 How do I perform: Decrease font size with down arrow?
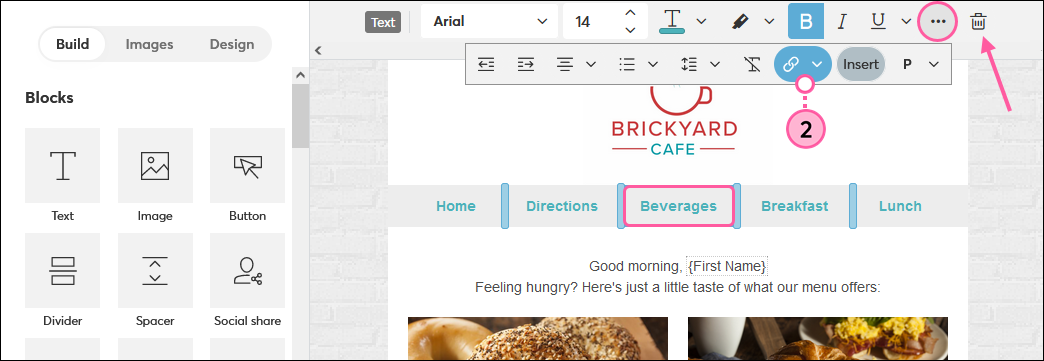click(x=630, y=30)
